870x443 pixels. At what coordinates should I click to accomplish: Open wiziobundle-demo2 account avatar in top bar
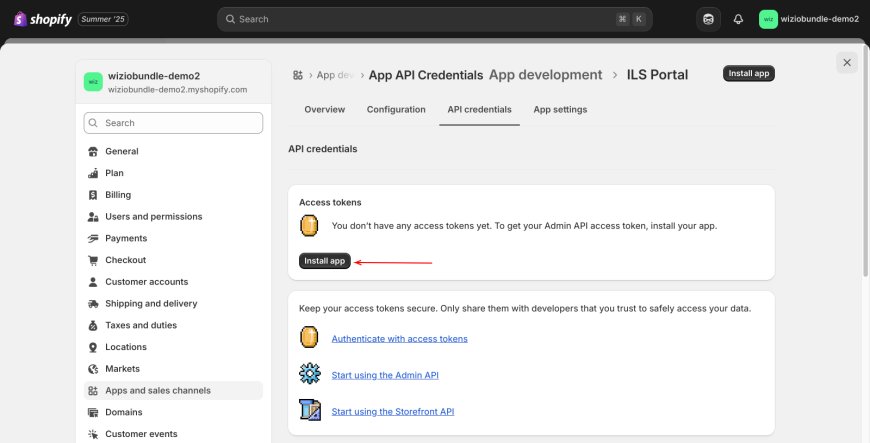point(768,19)
